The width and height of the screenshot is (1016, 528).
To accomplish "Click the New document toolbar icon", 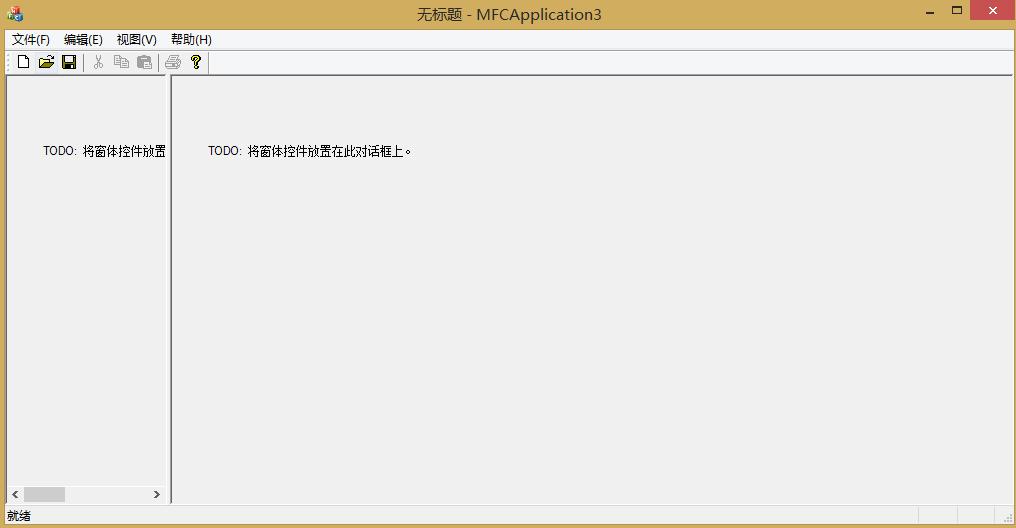I will tap(23, 62).
